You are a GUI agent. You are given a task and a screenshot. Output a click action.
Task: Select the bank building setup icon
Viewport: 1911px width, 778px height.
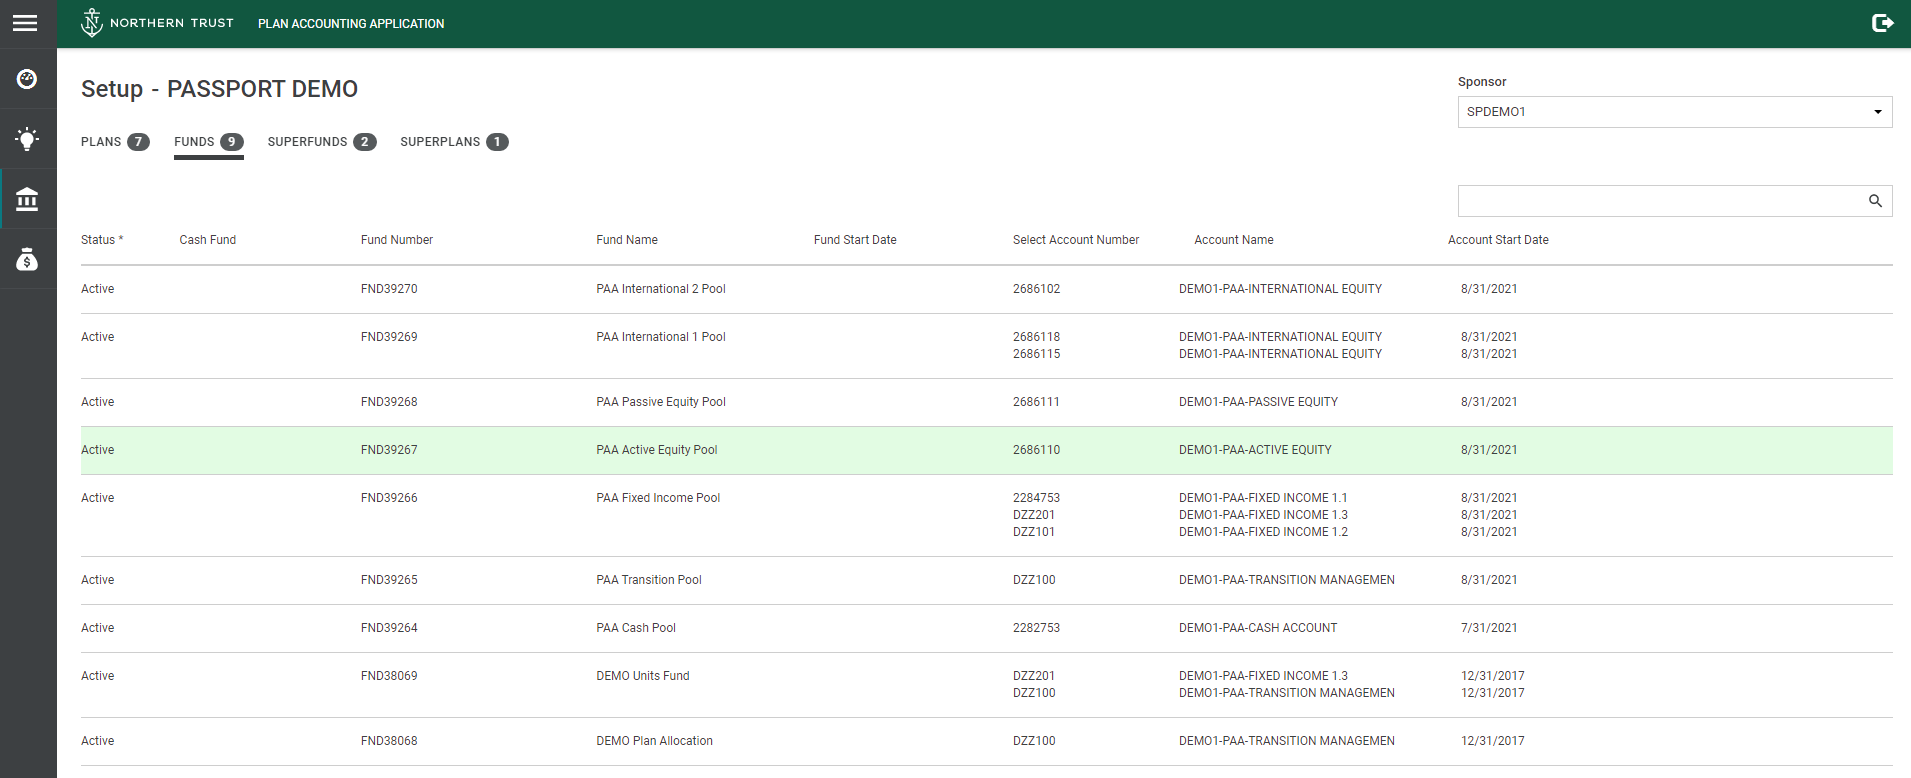(x=27, y=200)
